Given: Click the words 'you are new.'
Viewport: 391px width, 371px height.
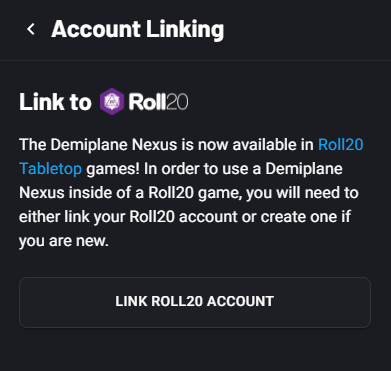Looking at the screenshot, I should 64,241.
